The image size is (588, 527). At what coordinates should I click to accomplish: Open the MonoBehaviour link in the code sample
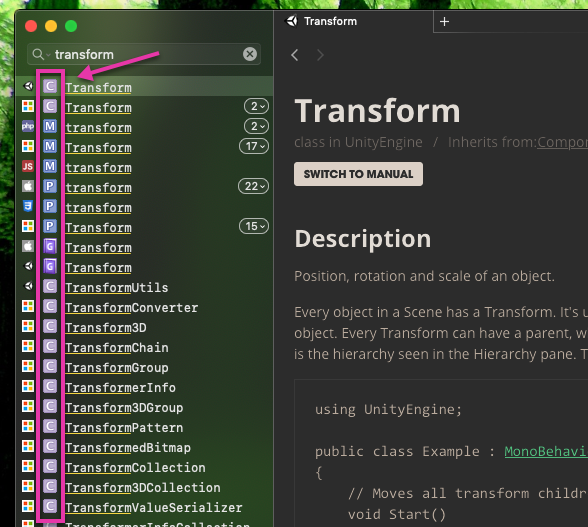546,451
